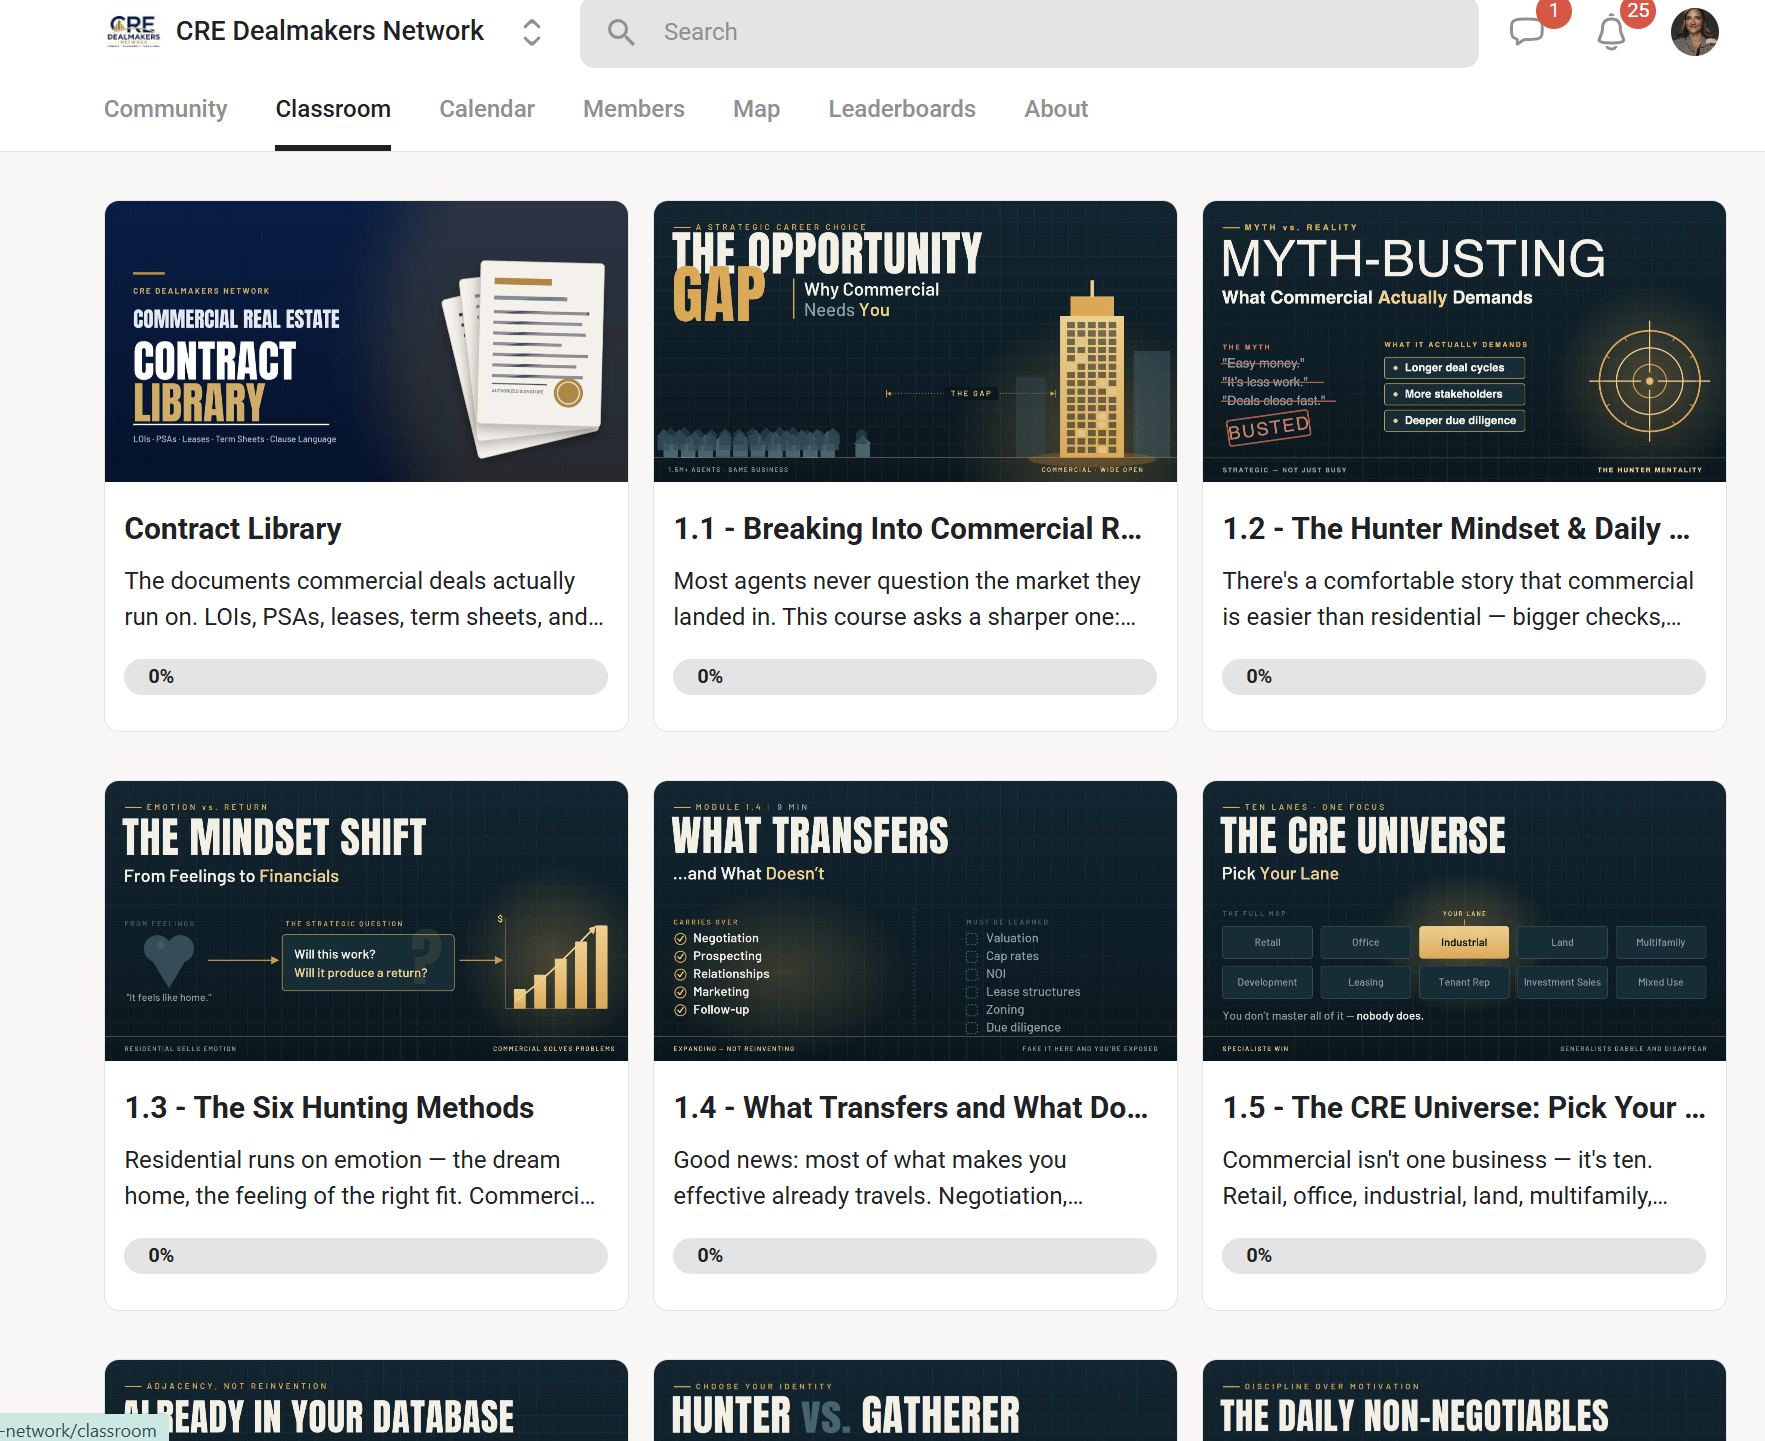
Task: Click the 1.3 course 0% progress bar
Action: pyautogui.click(x=366, y=1256)
